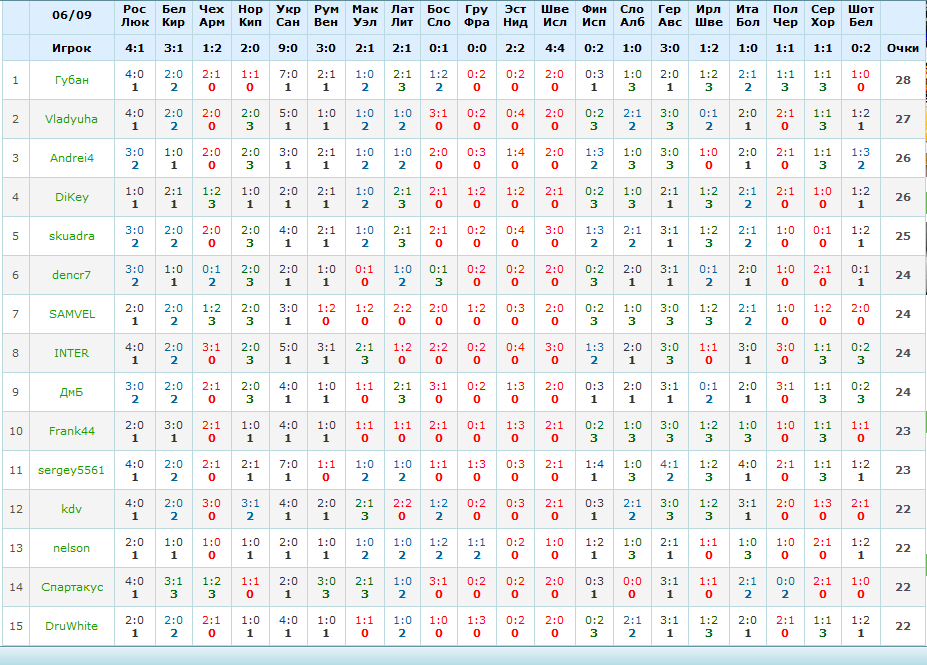Click the Шот Бел match header

(861, 16)
